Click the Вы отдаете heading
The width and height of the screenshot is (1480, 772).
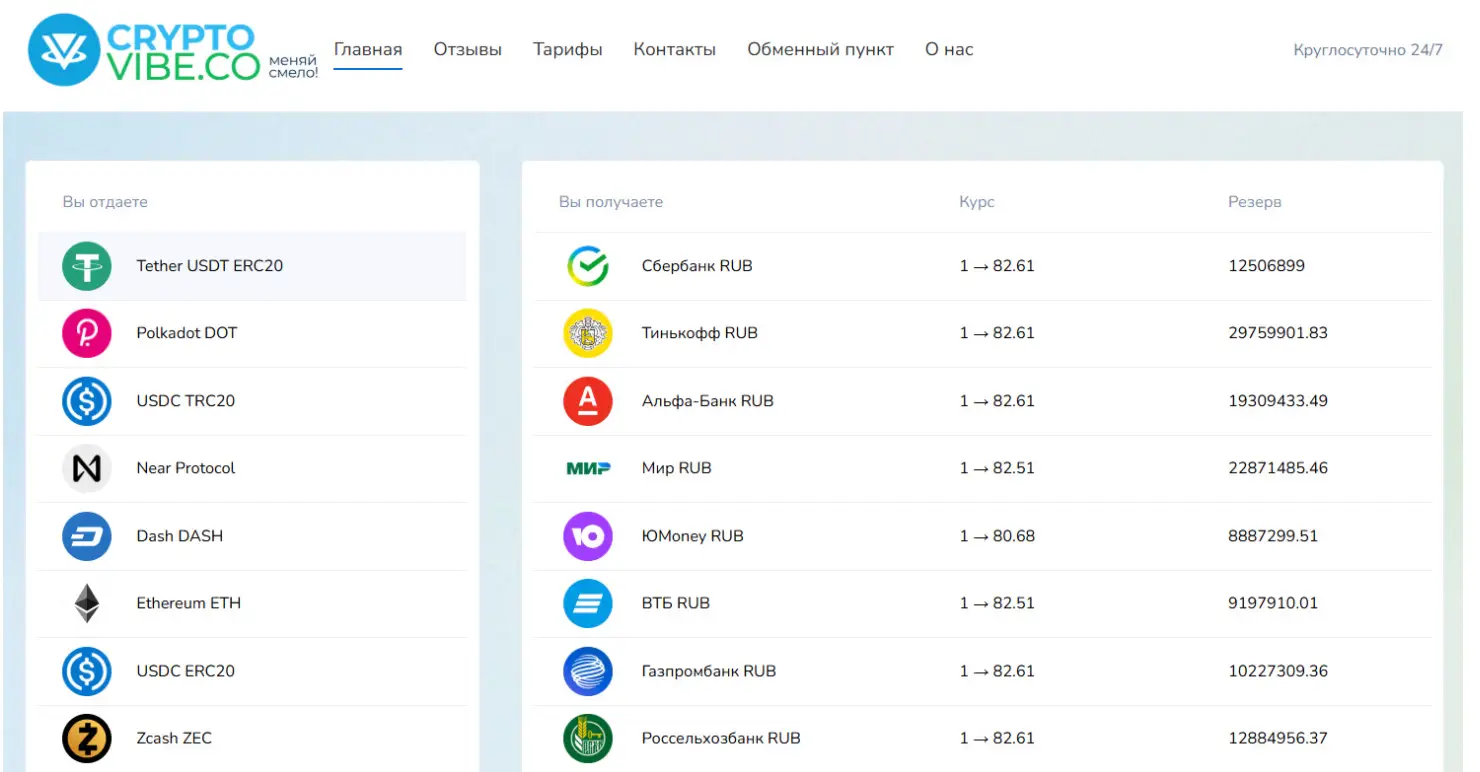coord(105,202)
